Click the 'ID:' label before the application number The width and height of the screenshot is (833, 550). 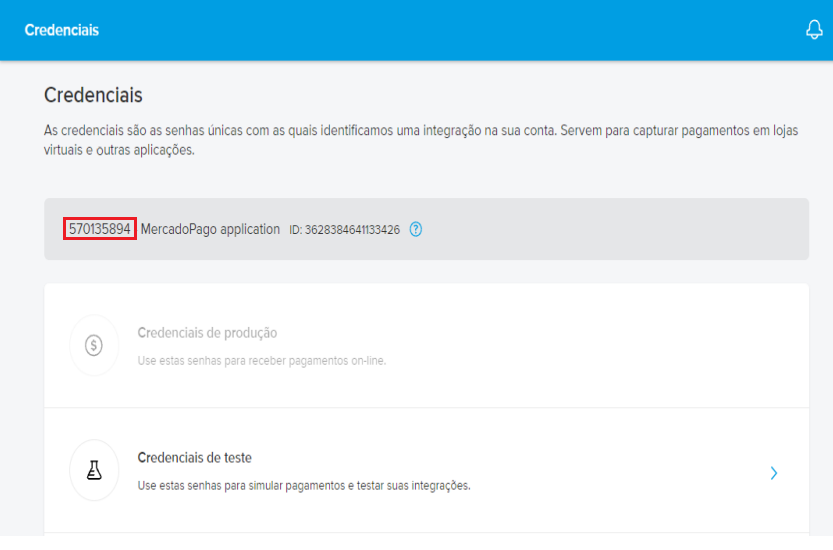(x=295, y=230)
